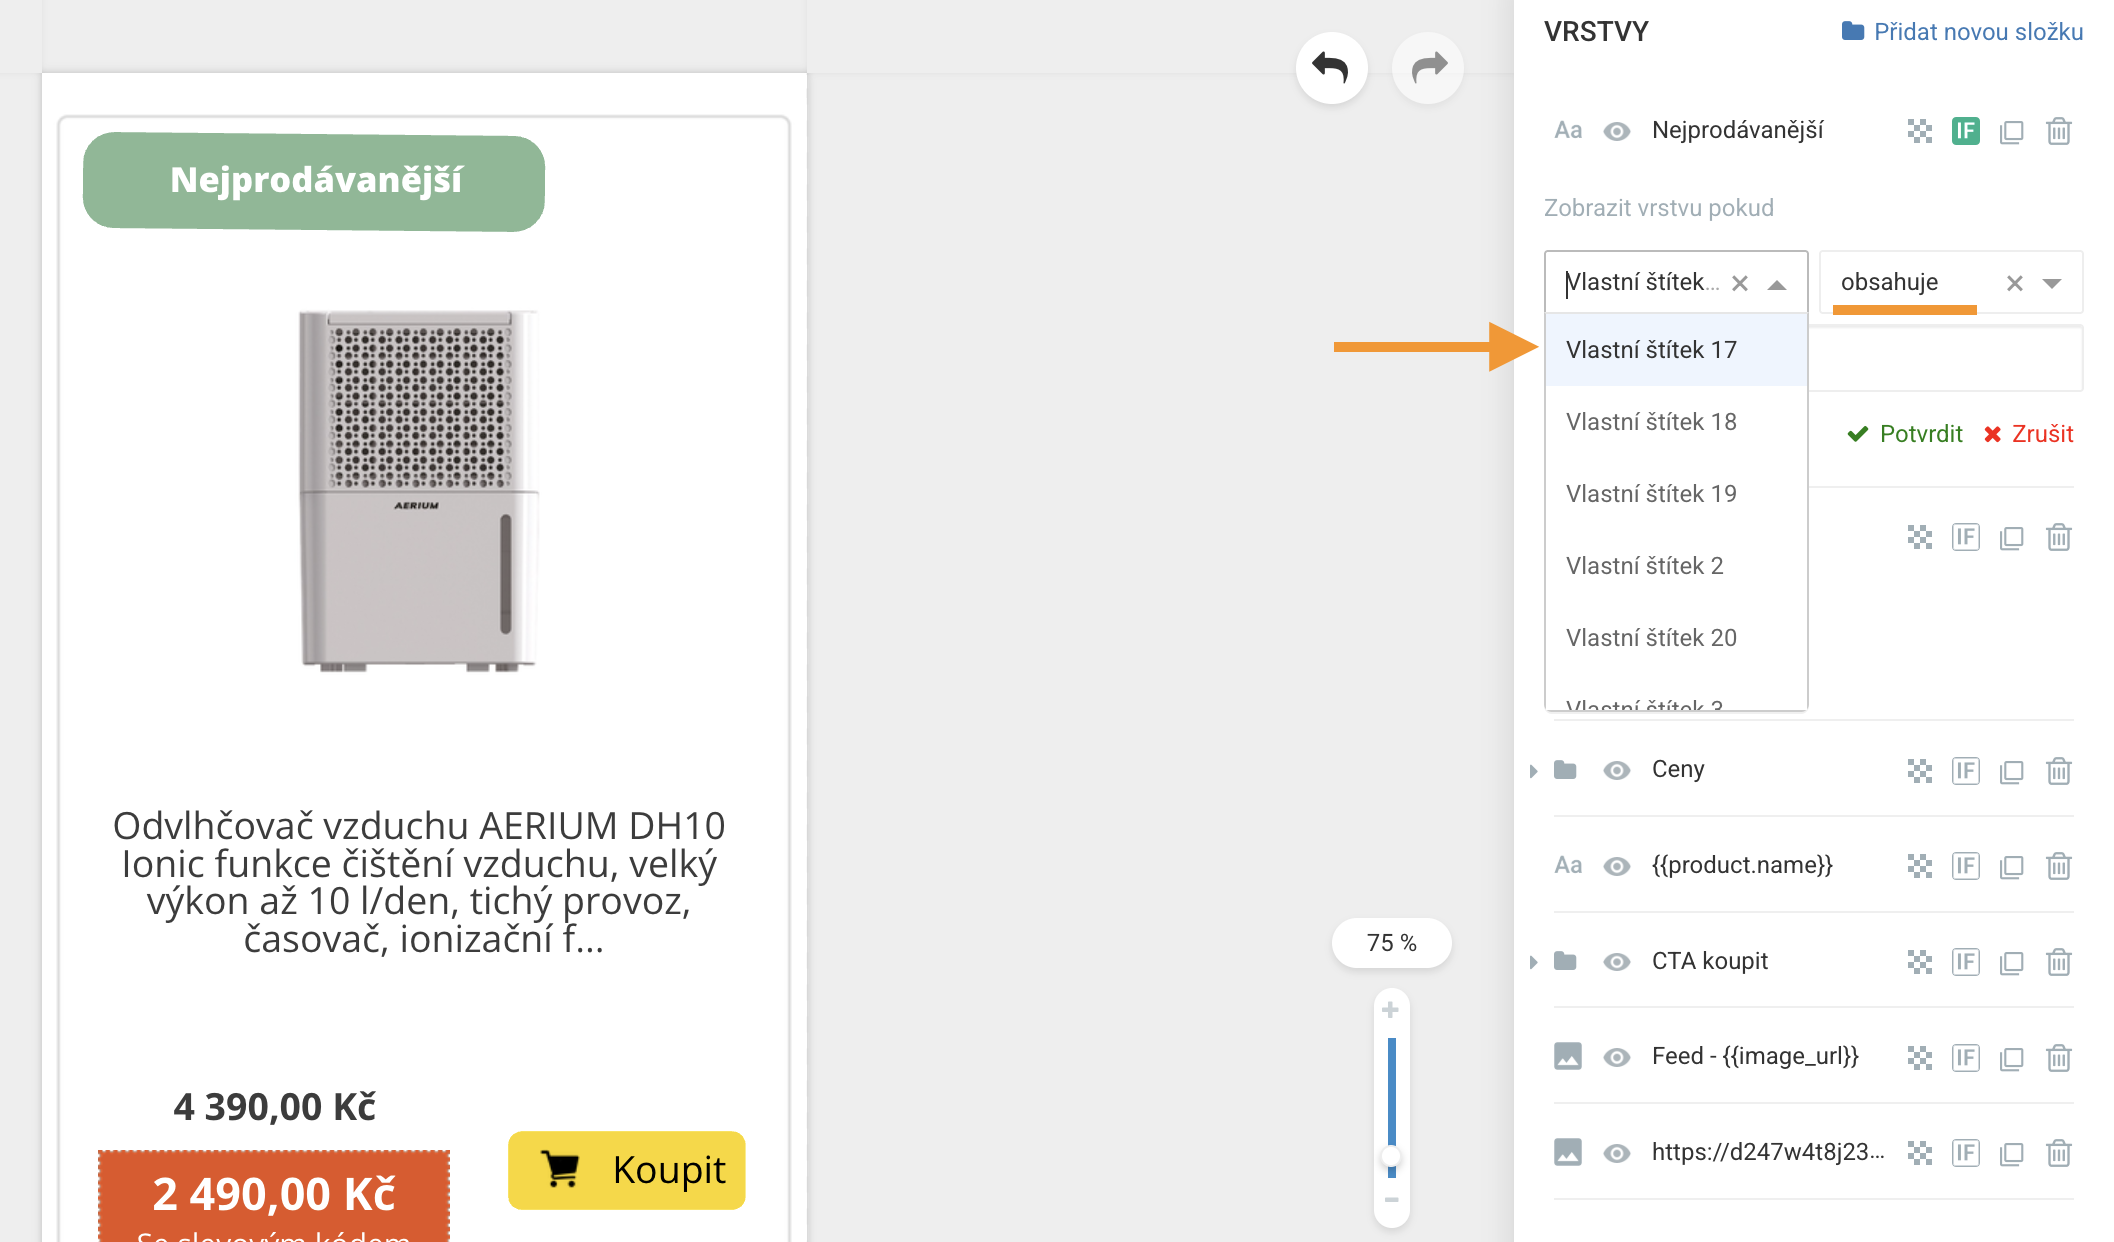Click the redo arrow button
Screen dimensions: 2114x1242
point(1428,68)
